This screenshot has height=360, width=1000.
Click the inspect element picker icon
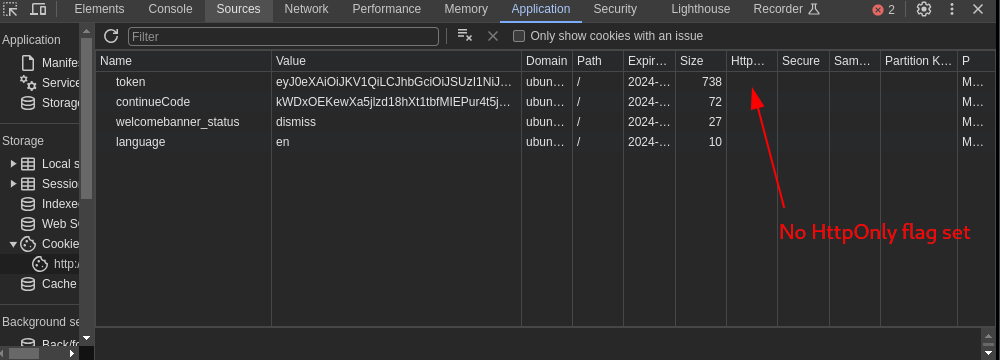11,9
